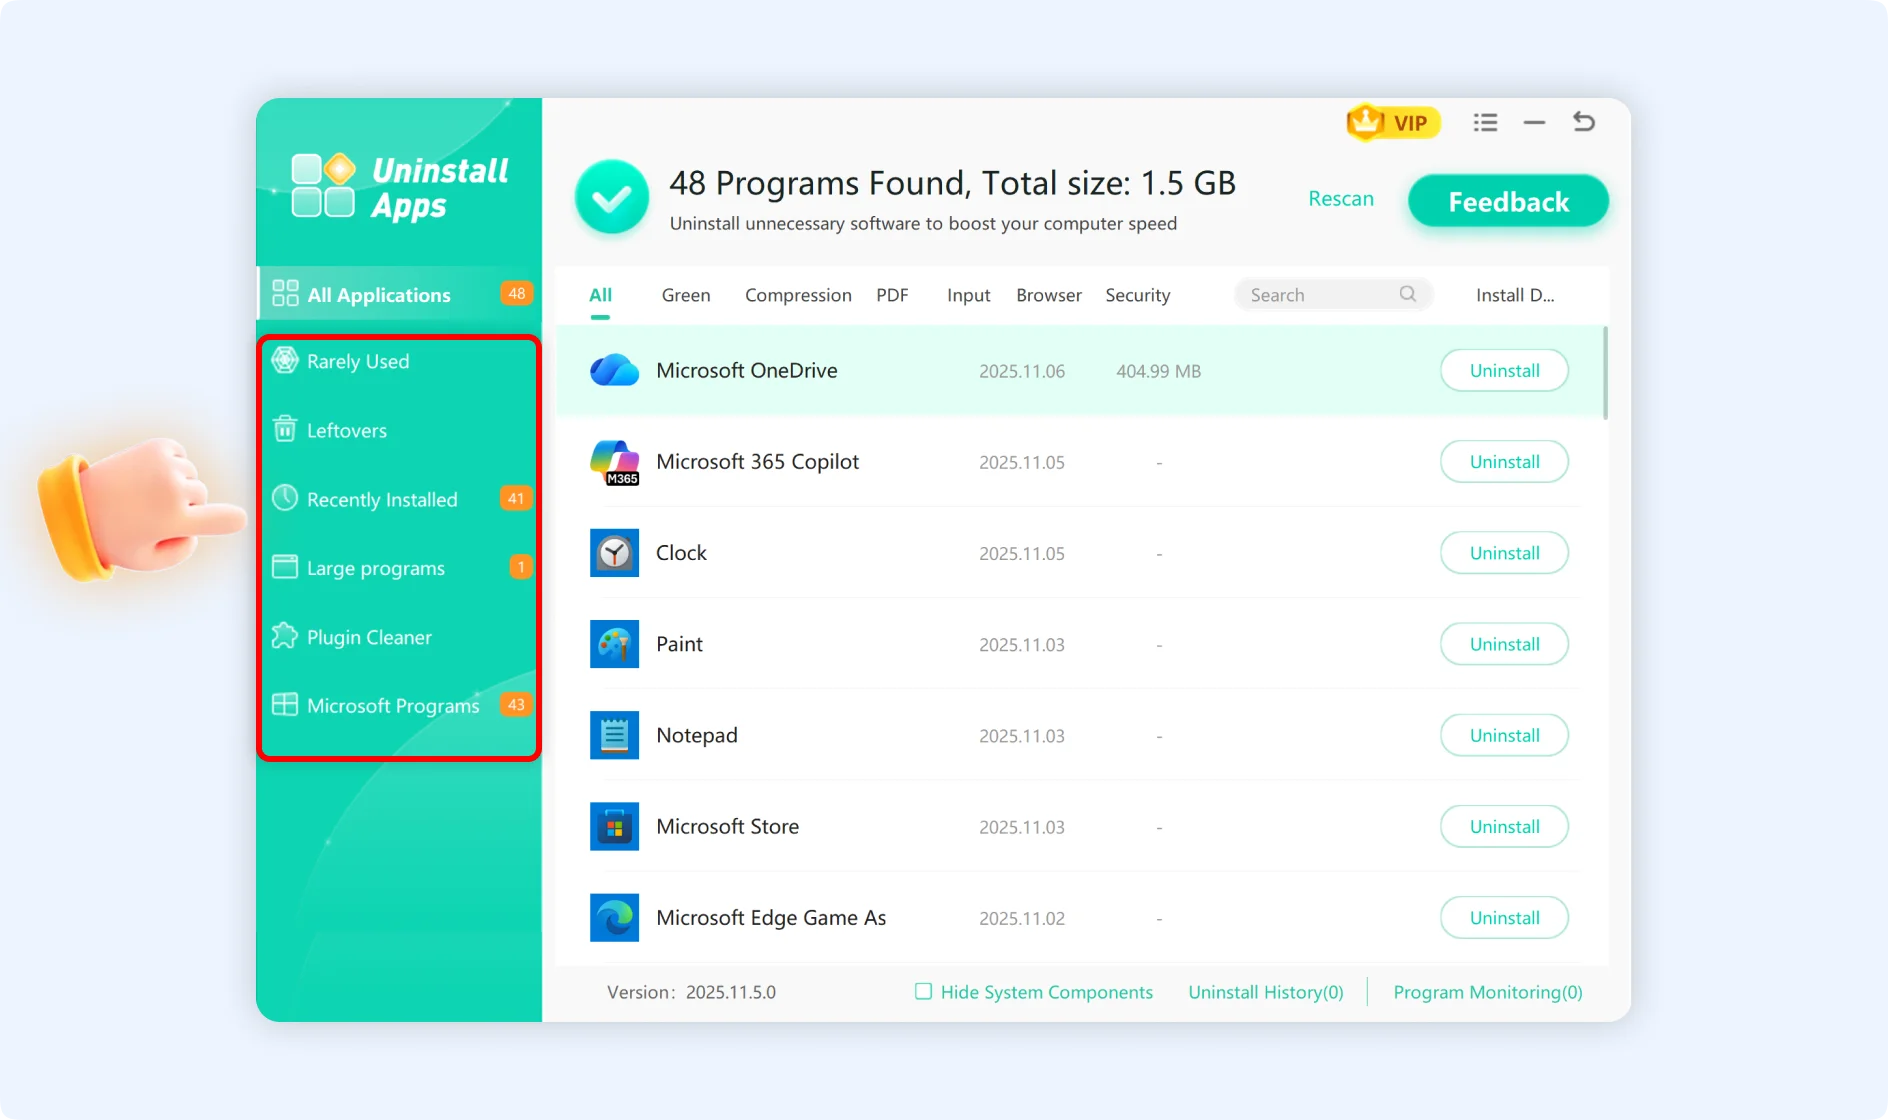This screenshot has height=1120, width=1888.
Task: Click inside the Search field
Action: pos(1320,294)
